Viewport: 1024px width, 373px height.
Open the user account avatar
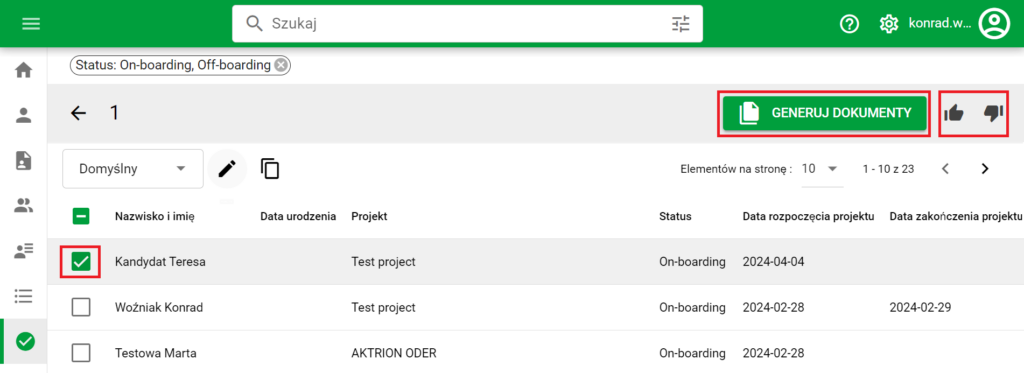pyautogui.click(x=994, y=24)
